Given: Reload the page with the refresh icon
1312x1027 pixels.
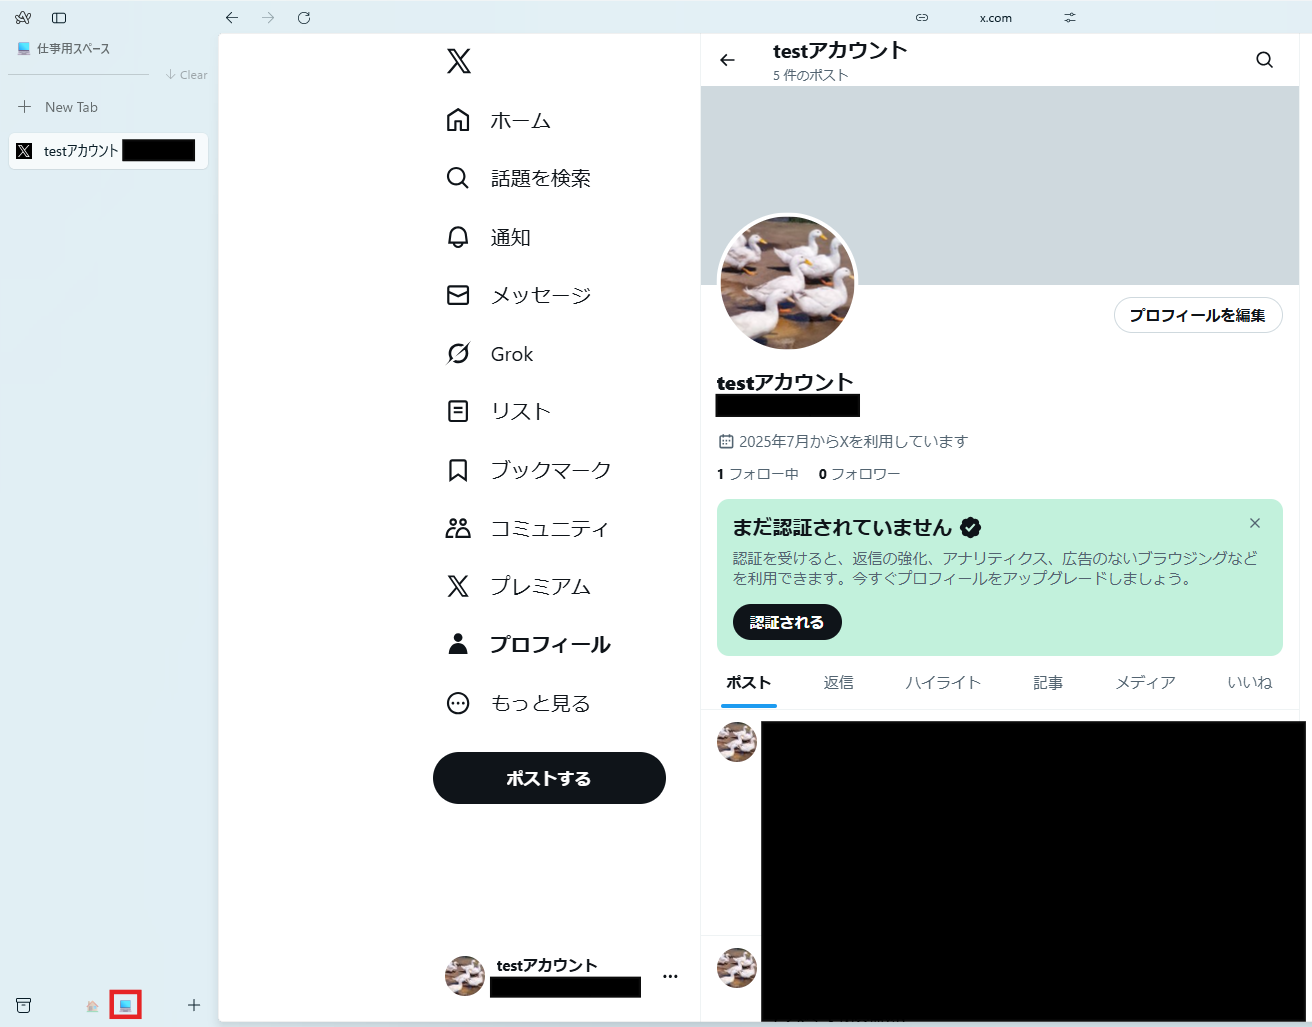Looking at the screenshot, I should pos(304,18).
